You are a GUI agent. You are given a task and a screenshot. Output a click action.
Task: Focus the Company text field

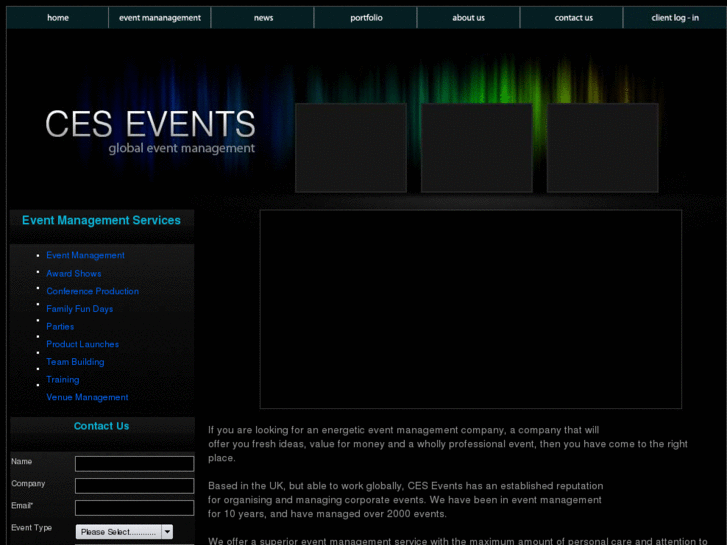tap(134, 486)
